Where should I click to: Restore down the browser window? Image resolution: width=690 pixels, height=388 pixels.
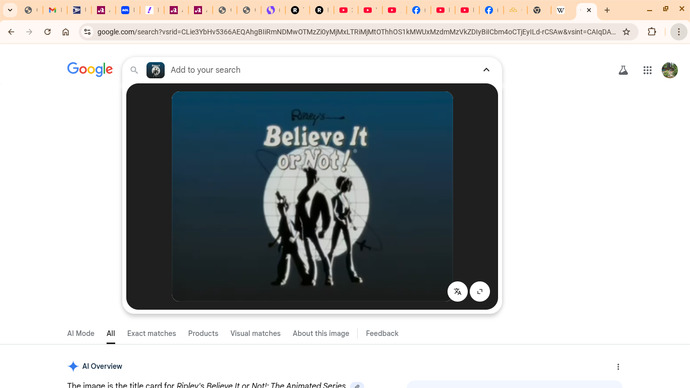[665, 9]
